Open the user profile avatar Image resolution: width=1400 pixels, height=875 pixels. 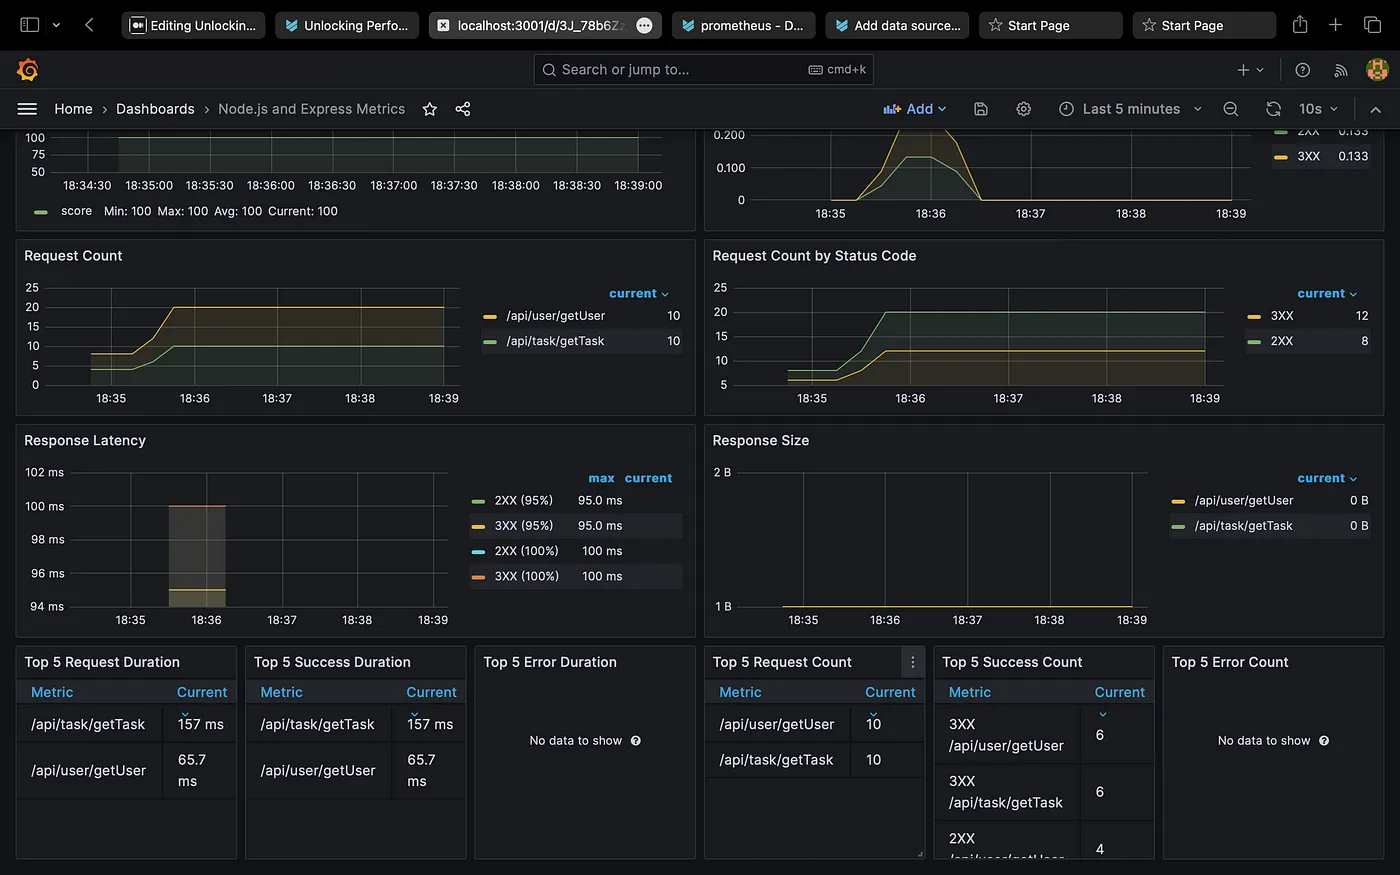point(1377,69)
